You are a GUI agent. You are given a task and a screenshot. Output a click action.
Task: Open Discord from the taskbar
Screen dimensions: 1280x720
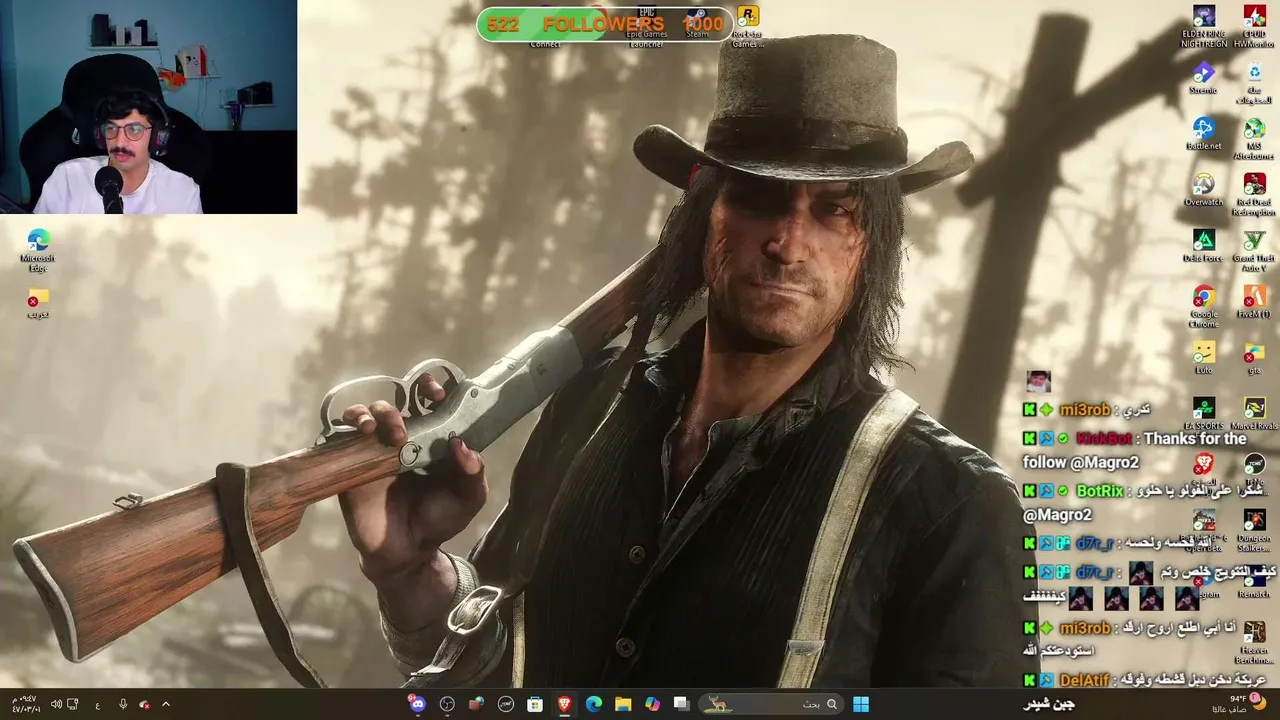[418, 704]
